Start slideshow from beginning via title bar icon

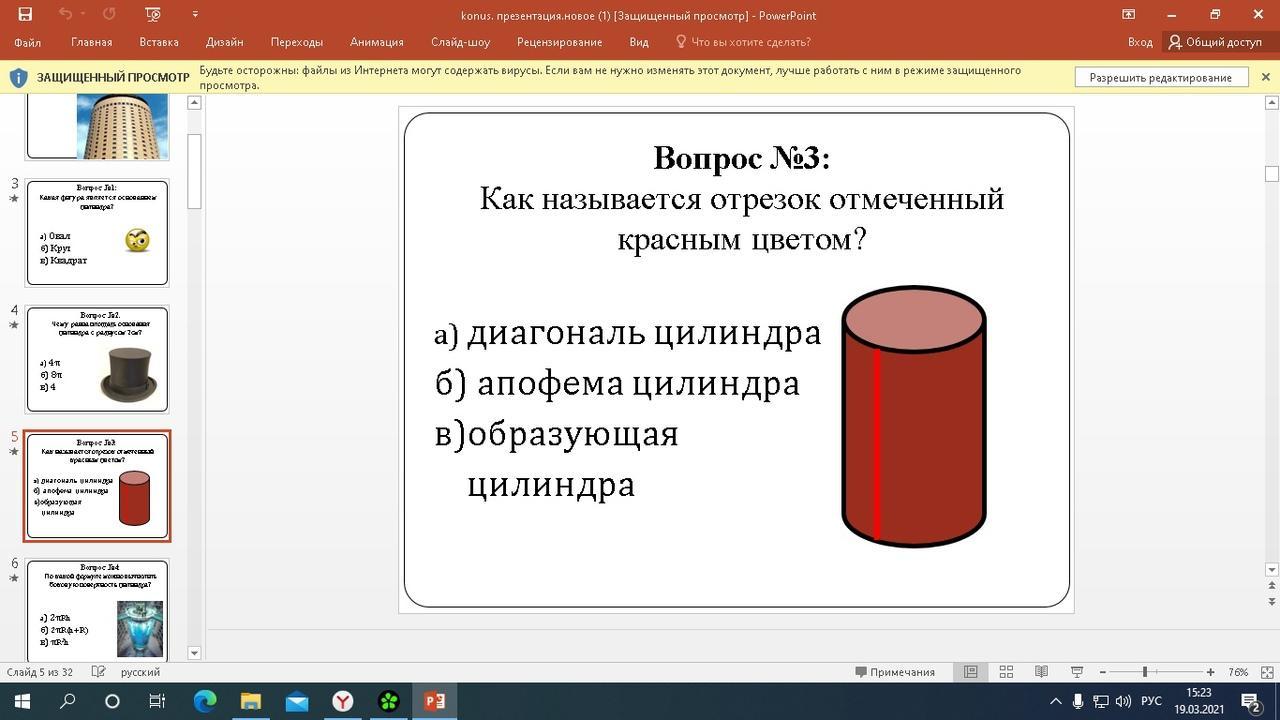click(153, 14)
